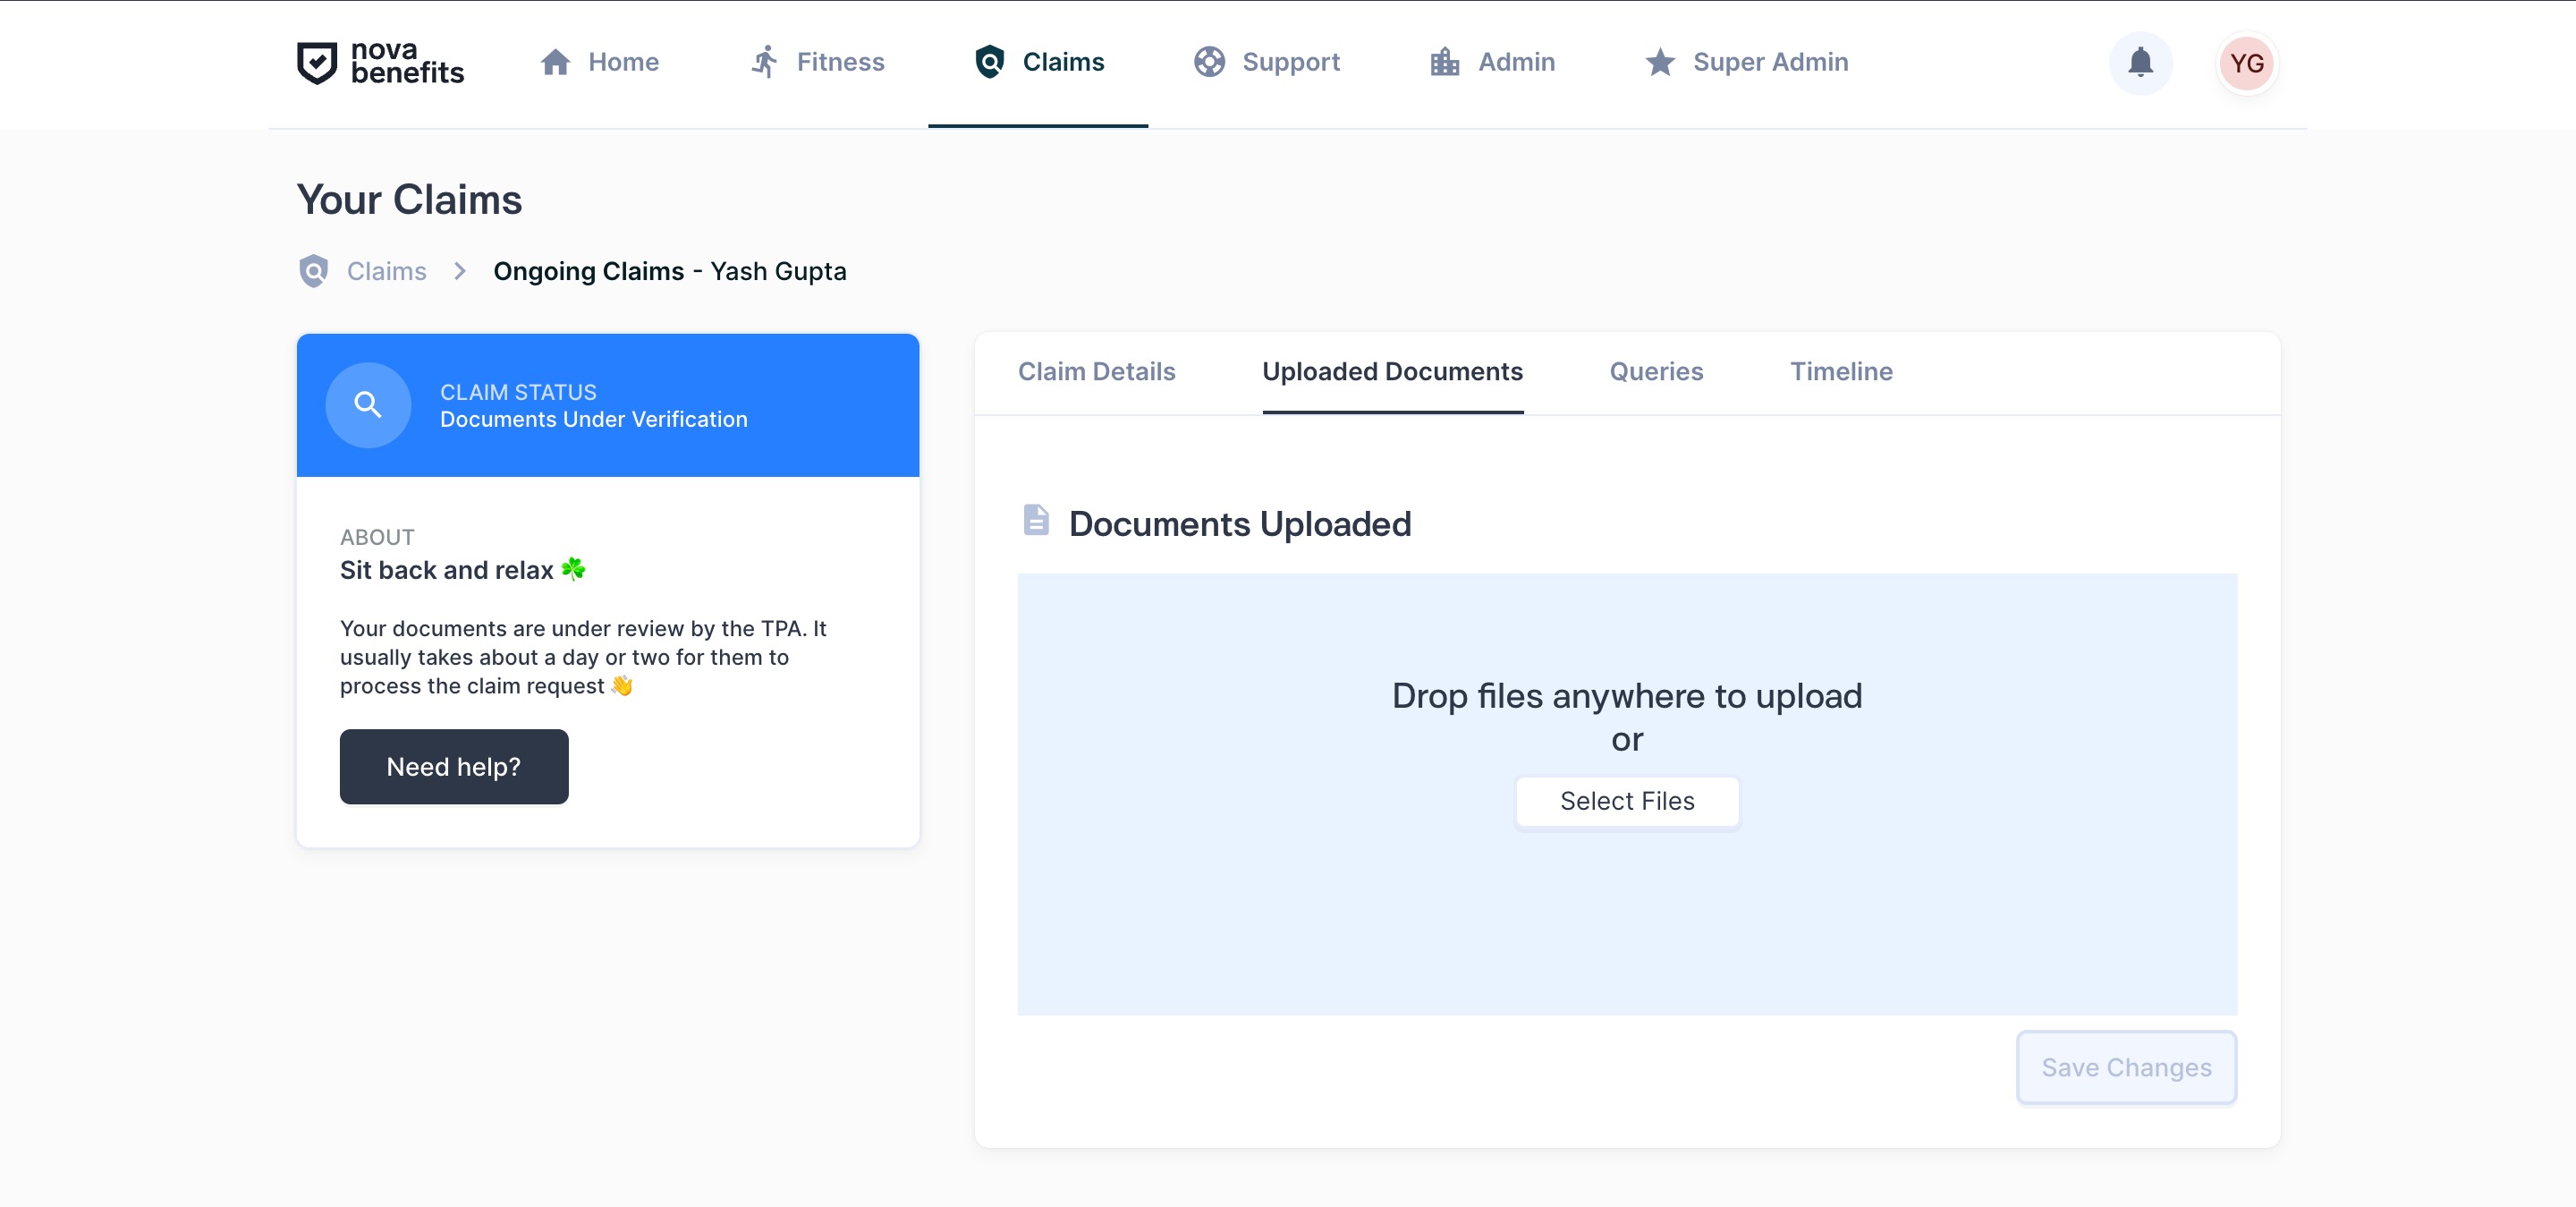Open Admin navigation item
This screenshot has width=2576, height=1207.
(x=1492, y=62)
